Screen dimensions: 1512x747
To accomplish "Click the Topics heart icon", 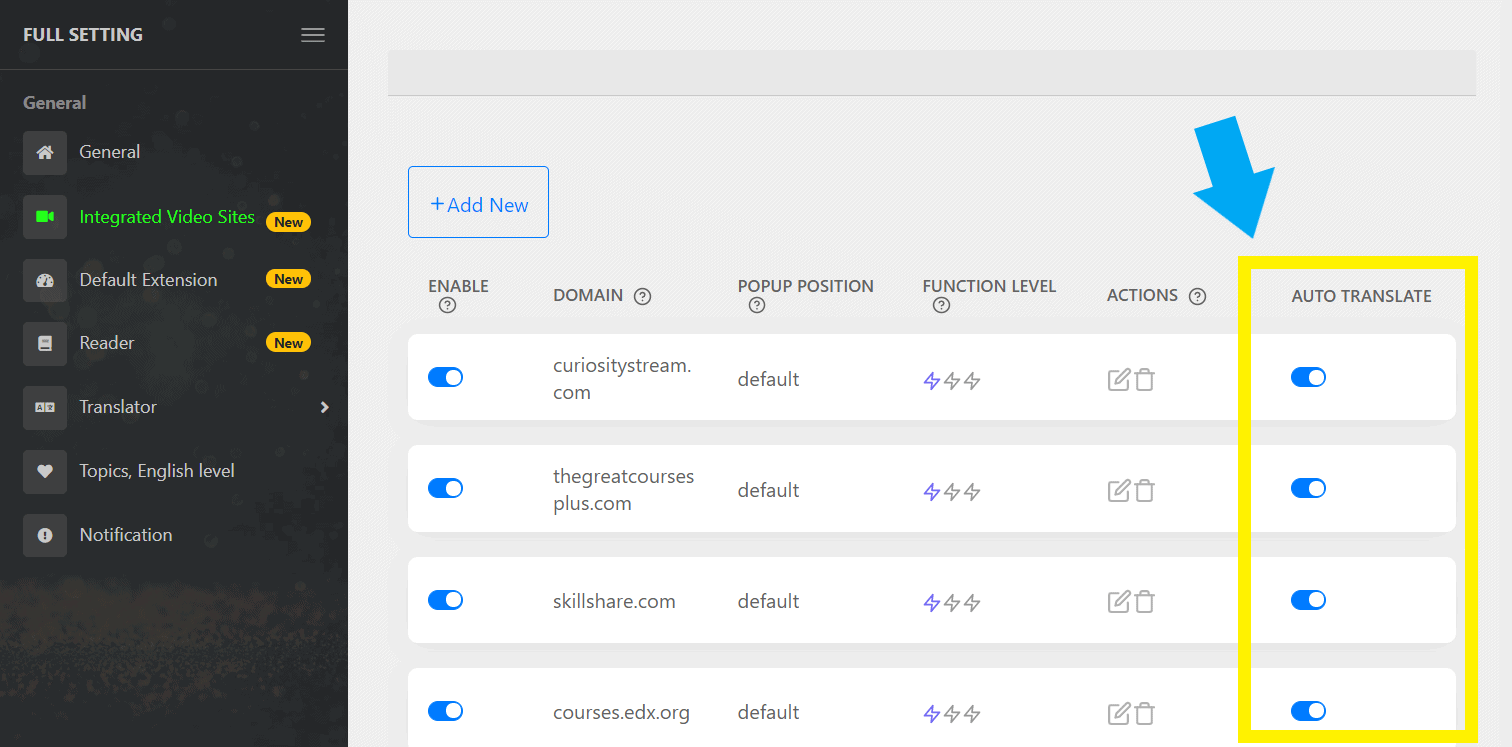I will 45,472.
